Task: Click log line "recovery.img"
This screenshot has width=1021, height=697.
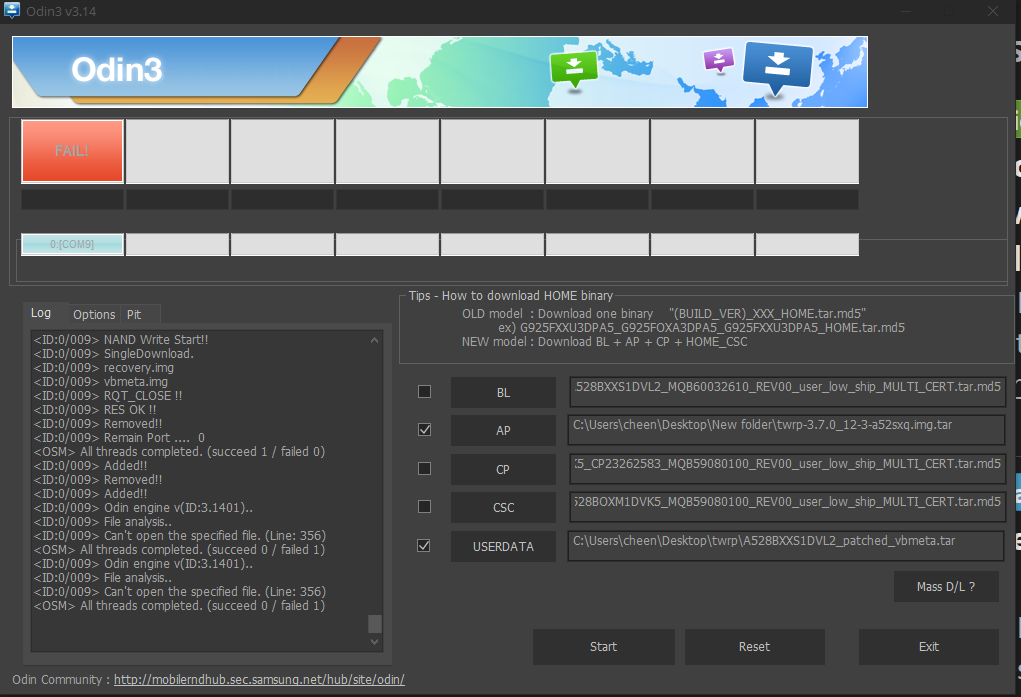Action: [104, 368]
